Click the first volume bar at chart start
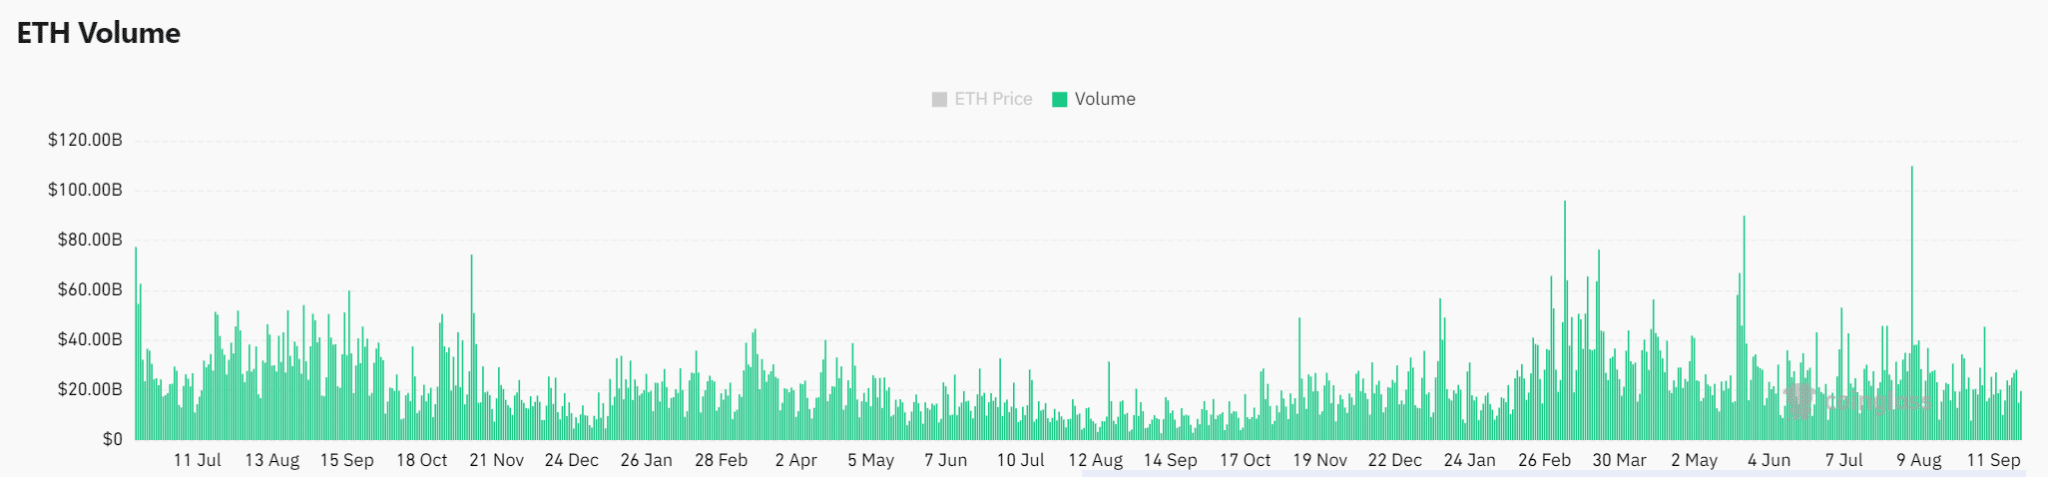The image size is (2048, 477). pos(136,340)
